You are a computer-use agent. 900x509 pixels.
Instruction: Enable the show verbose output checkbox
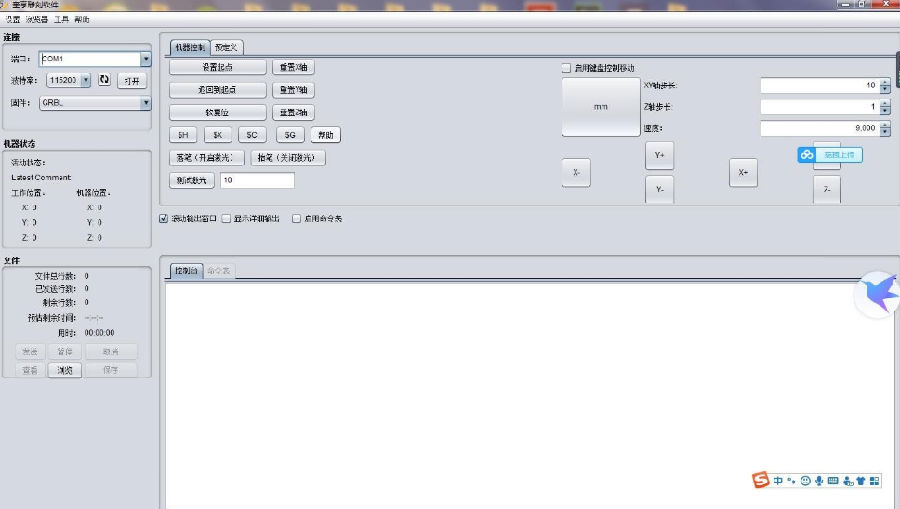[226, 218]
